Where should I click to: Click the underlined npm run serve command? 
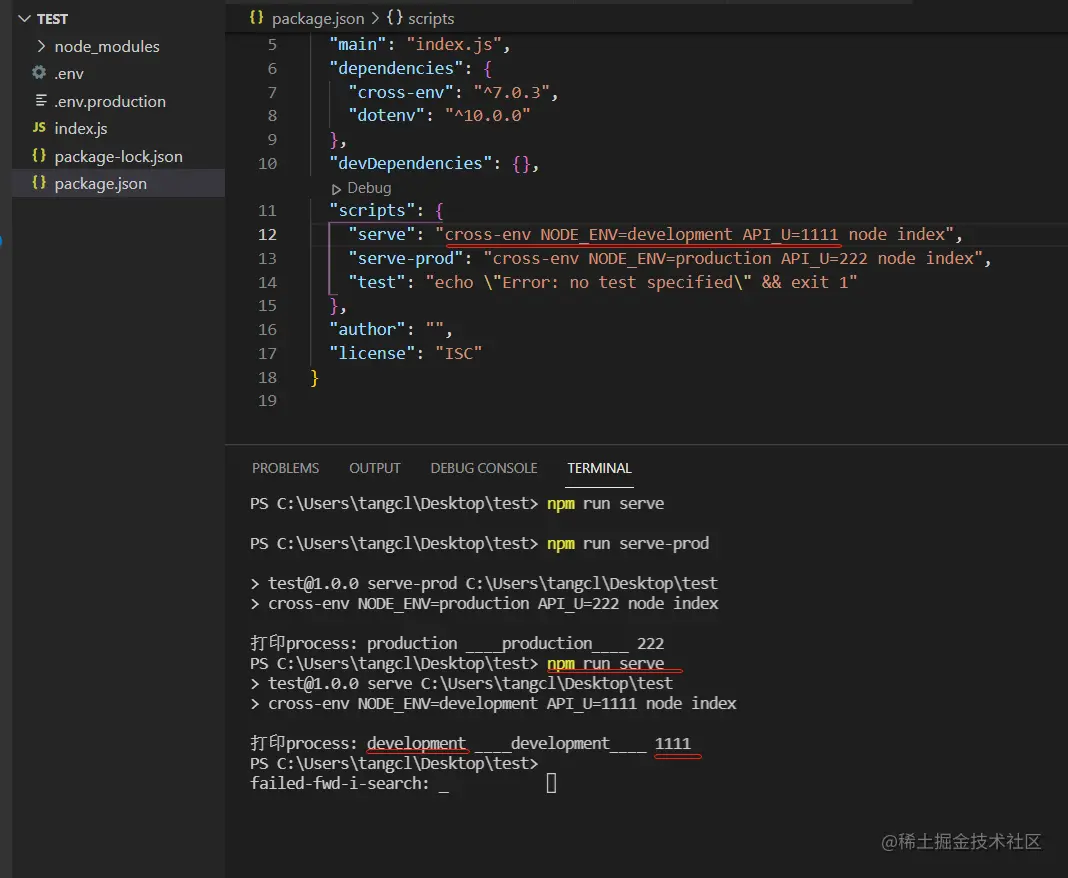click(606, 664)
